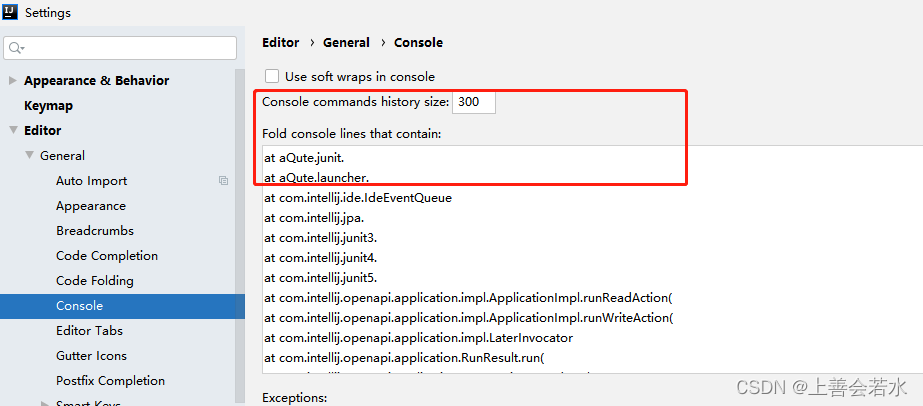This screenshot has width=923, height=406.
Task: Select fold line ending with LaterInvocator
Action: (419, 338)
